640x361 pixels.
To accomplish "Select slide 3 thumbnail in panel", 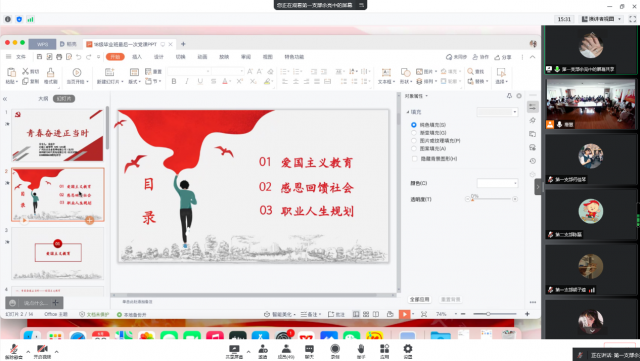I will click(58, 253).
